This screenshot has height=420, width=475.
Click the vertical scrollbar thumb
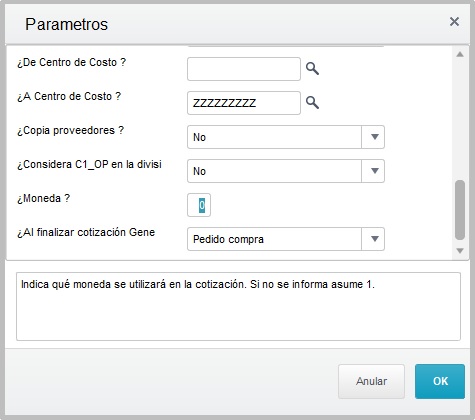[460, 210]
